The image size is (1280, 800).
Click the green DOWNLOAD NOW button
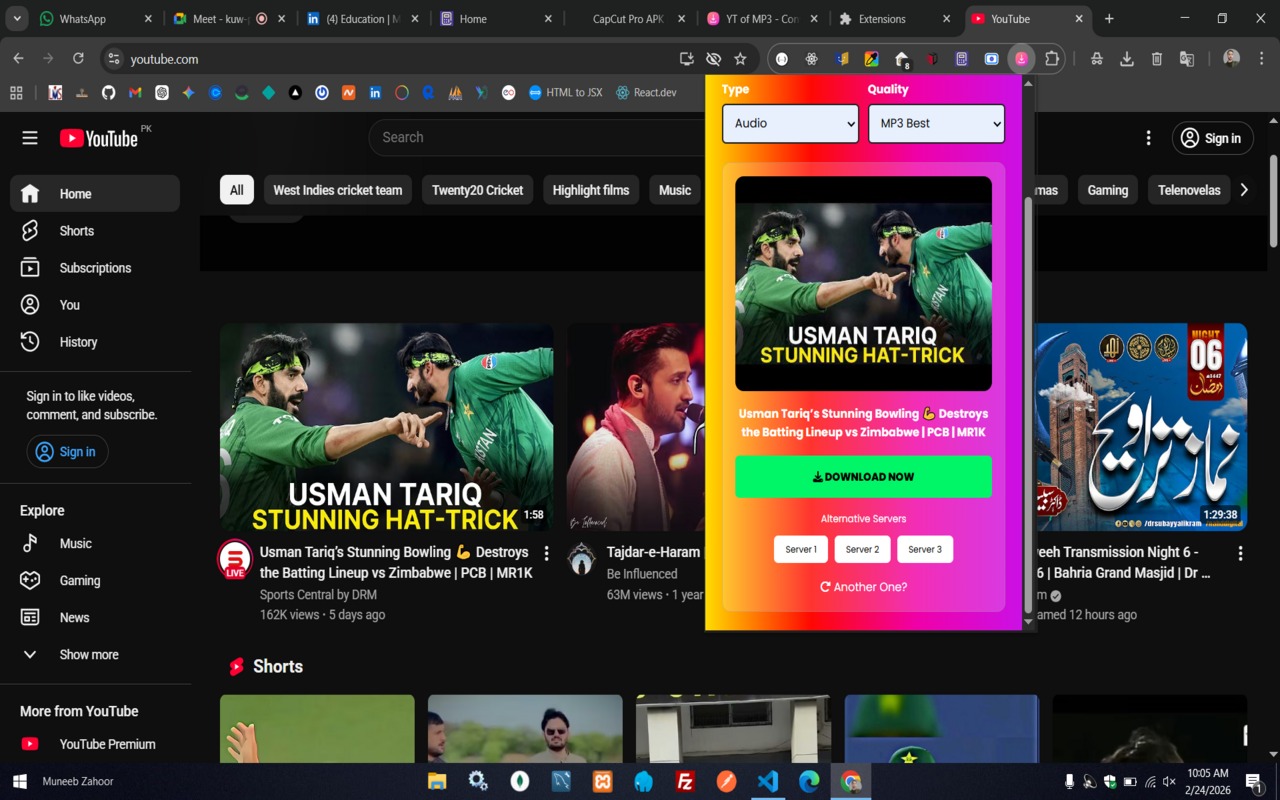coord(863,477)
